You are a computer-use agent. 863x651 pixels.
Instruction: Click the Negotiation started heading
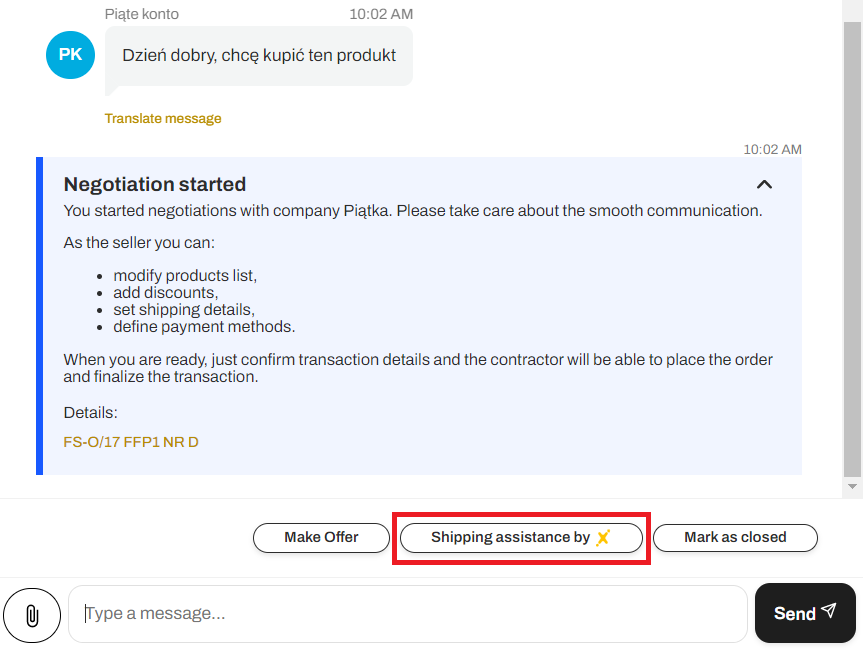[x=155, y=184]
